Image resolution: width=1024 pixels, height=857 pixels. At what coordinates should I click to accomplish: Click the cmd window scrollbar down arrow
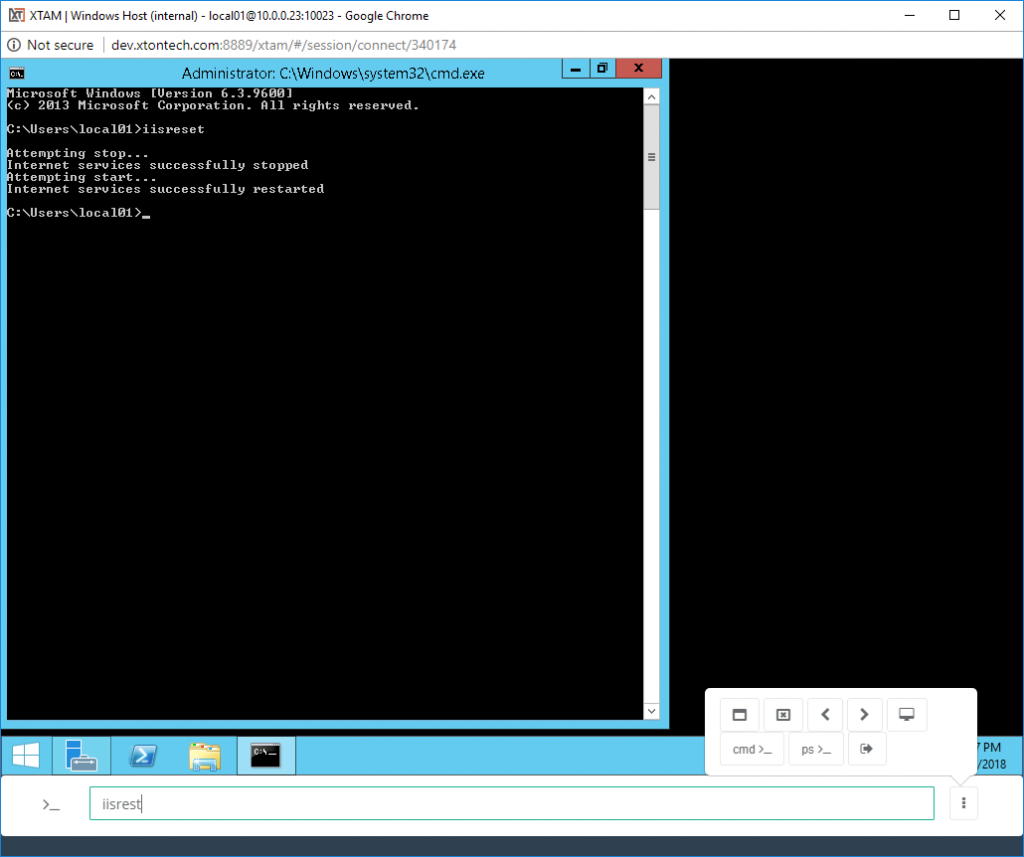click(651, 710)
